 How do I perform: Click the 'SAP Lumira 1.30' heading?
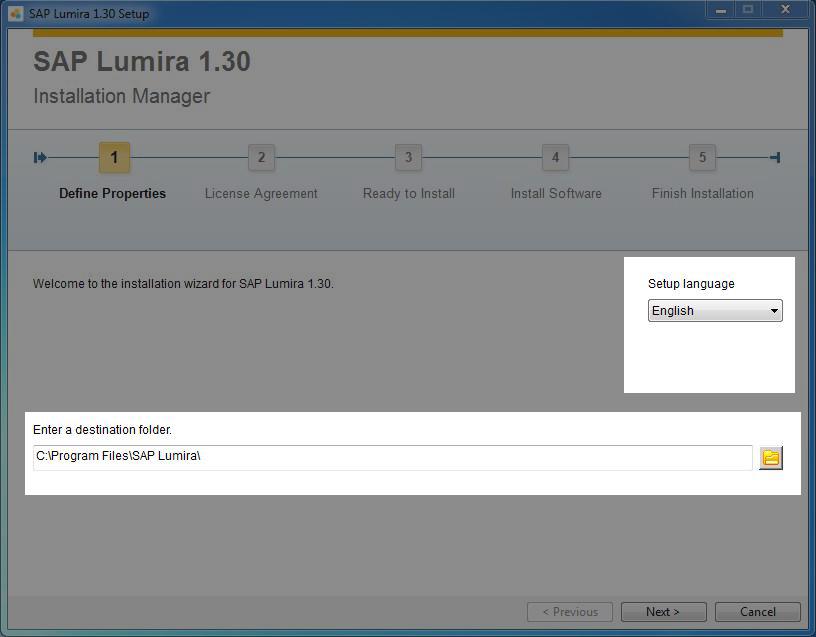coord(142,61)
